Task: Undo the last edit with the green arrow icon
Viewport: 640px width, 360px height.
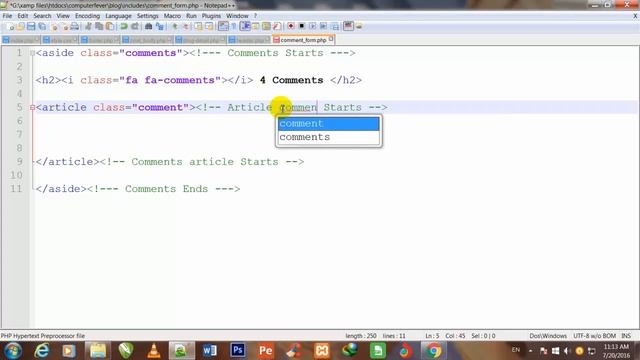Action: click(124, 26)
